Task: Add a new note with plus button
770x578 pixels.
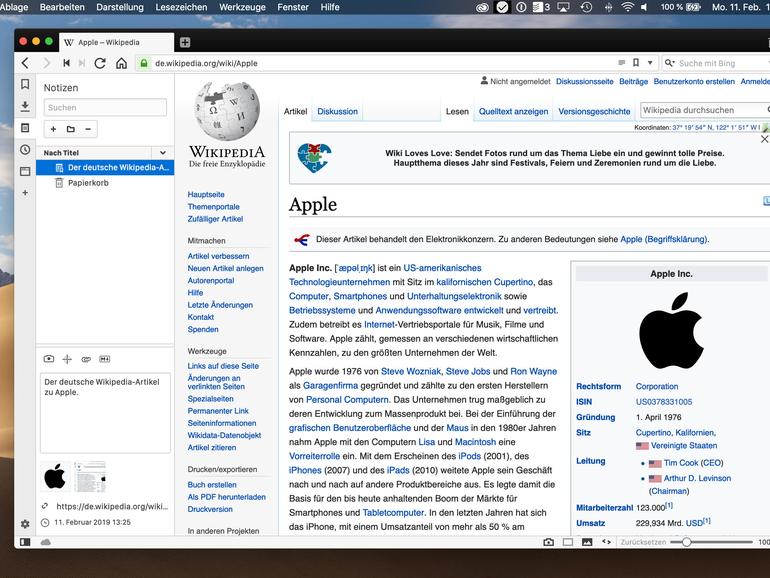Action: (x=53, y=129)
